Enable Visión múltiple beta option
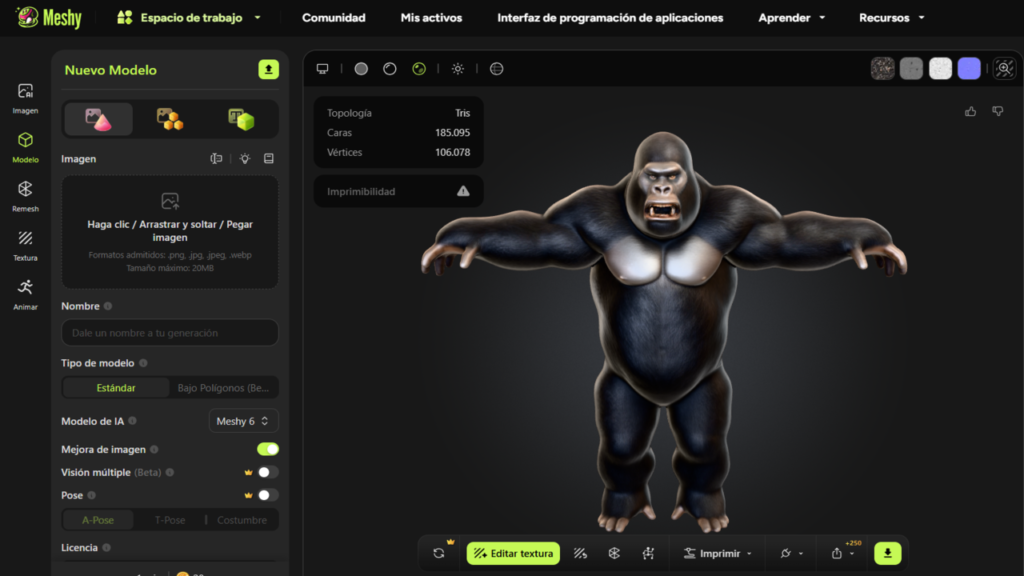The width and height of the screenshot is (1024, 576). (267, 472)
